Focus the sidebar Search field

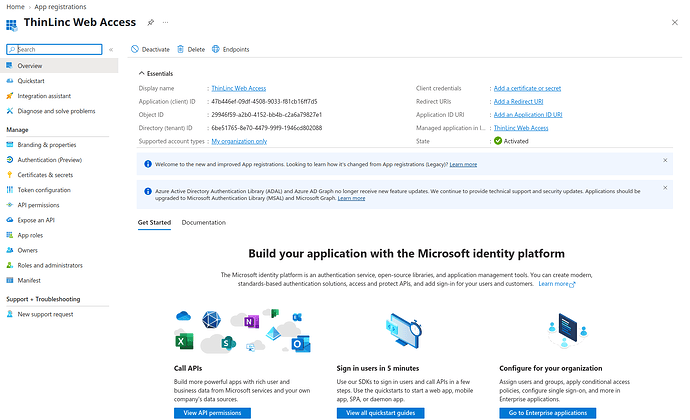coord(54,49)
